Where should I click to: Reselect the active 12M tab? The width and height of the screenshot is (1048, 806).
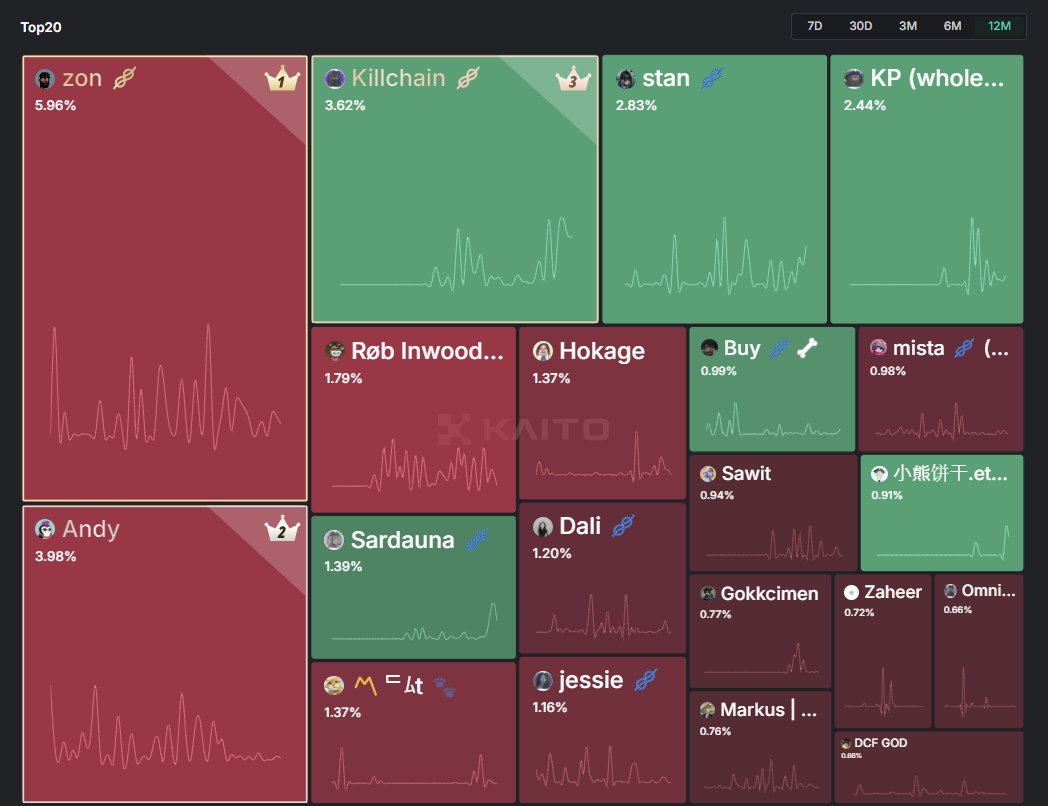click(x=999, y=26)
